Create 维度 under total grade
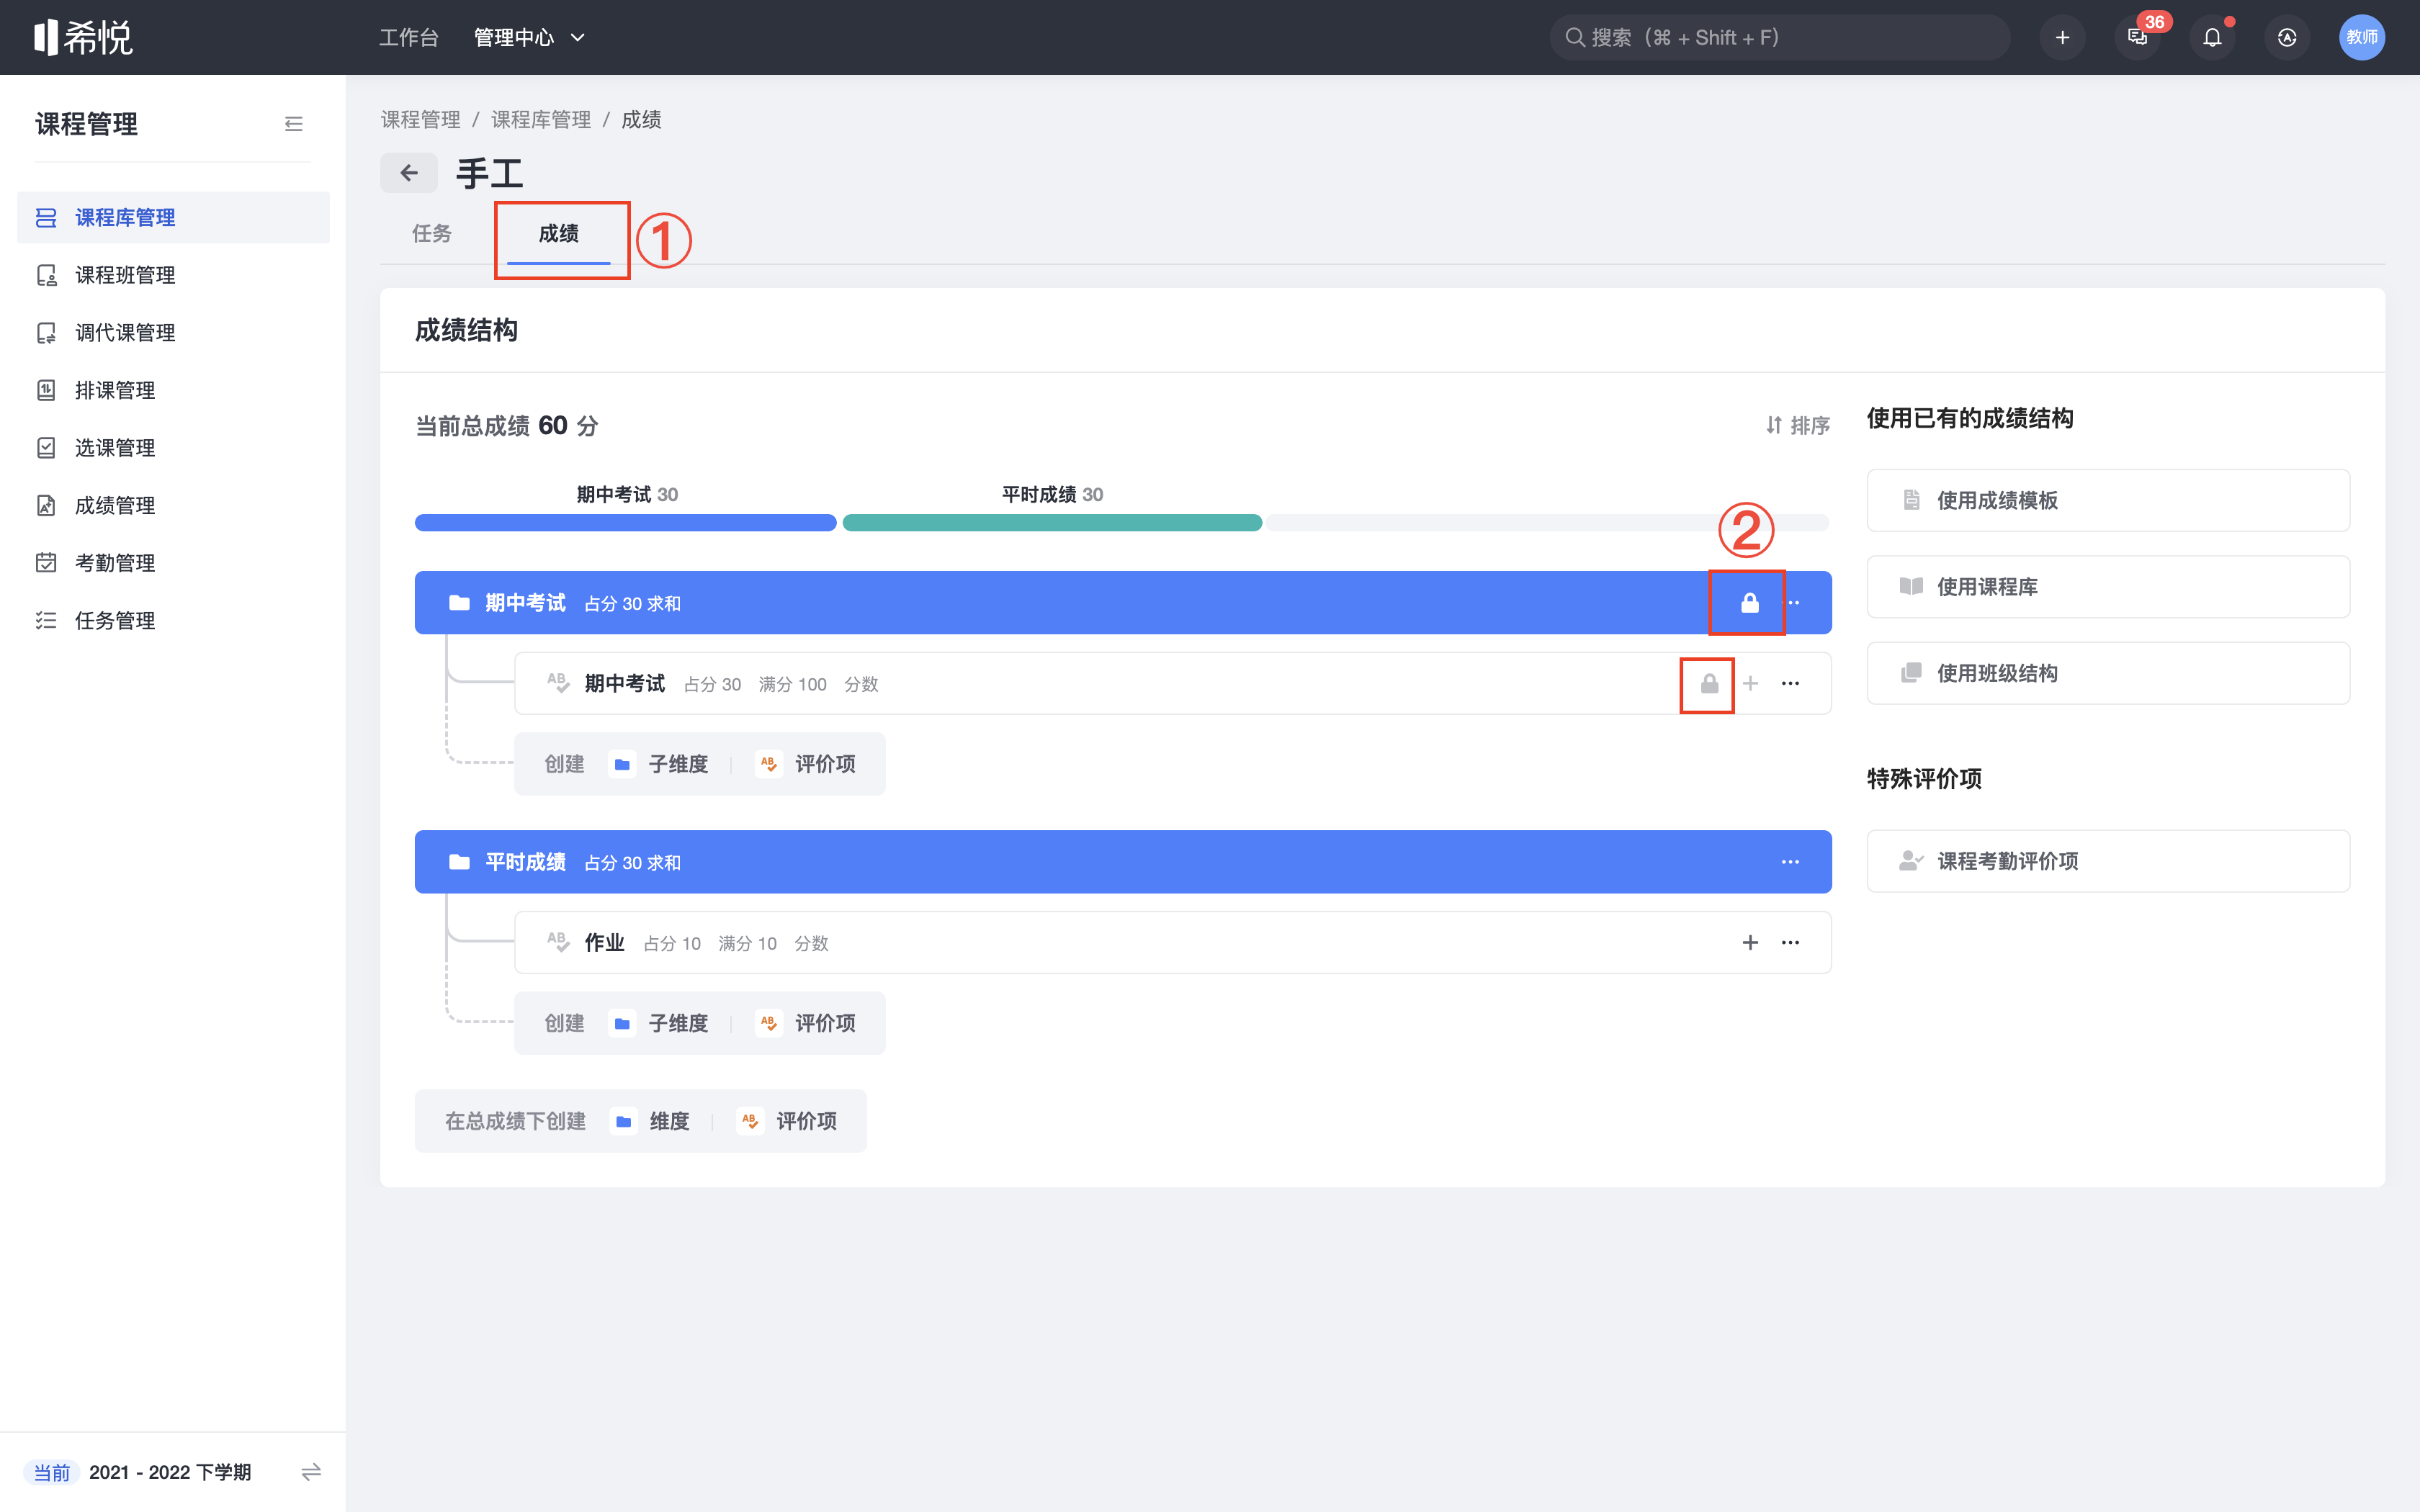 click(650, 1121)
